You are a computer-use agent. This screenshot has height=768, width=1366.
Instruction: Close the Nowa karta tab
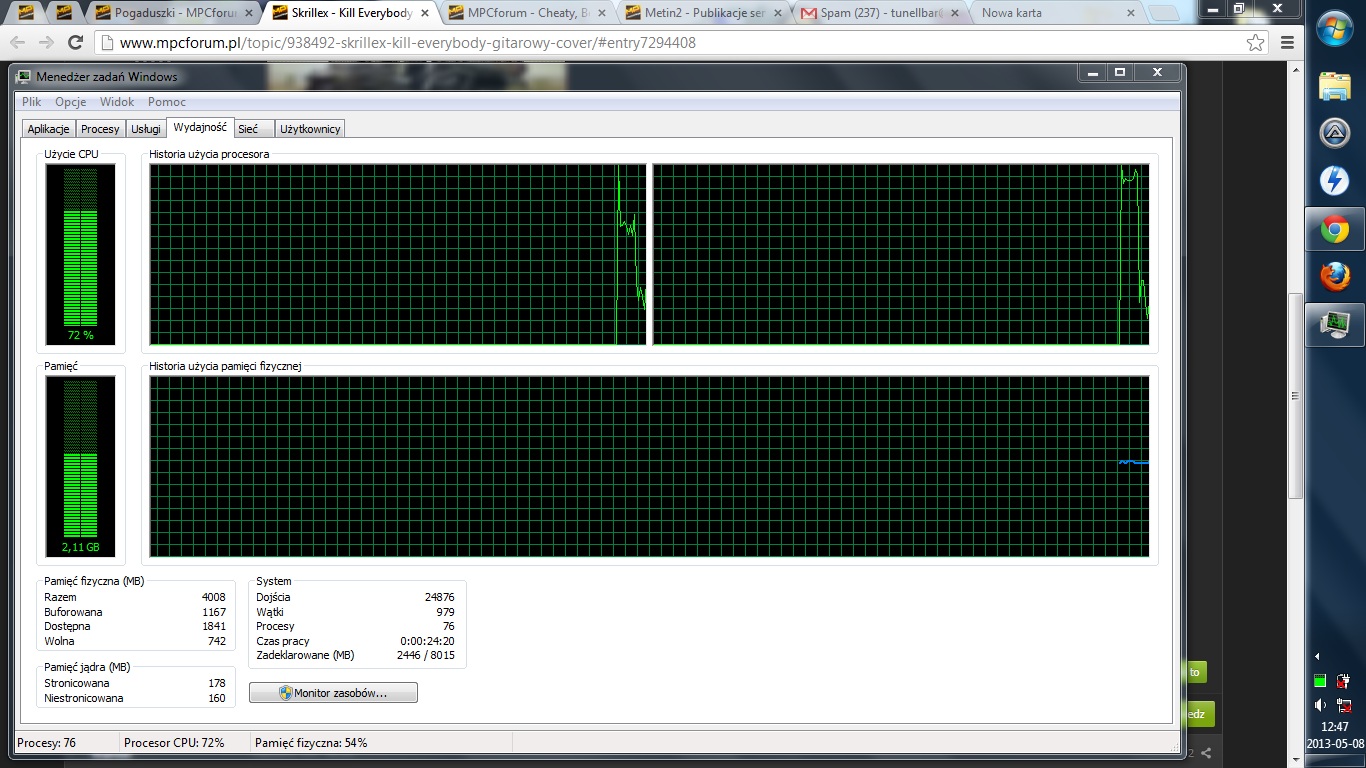1133,13
